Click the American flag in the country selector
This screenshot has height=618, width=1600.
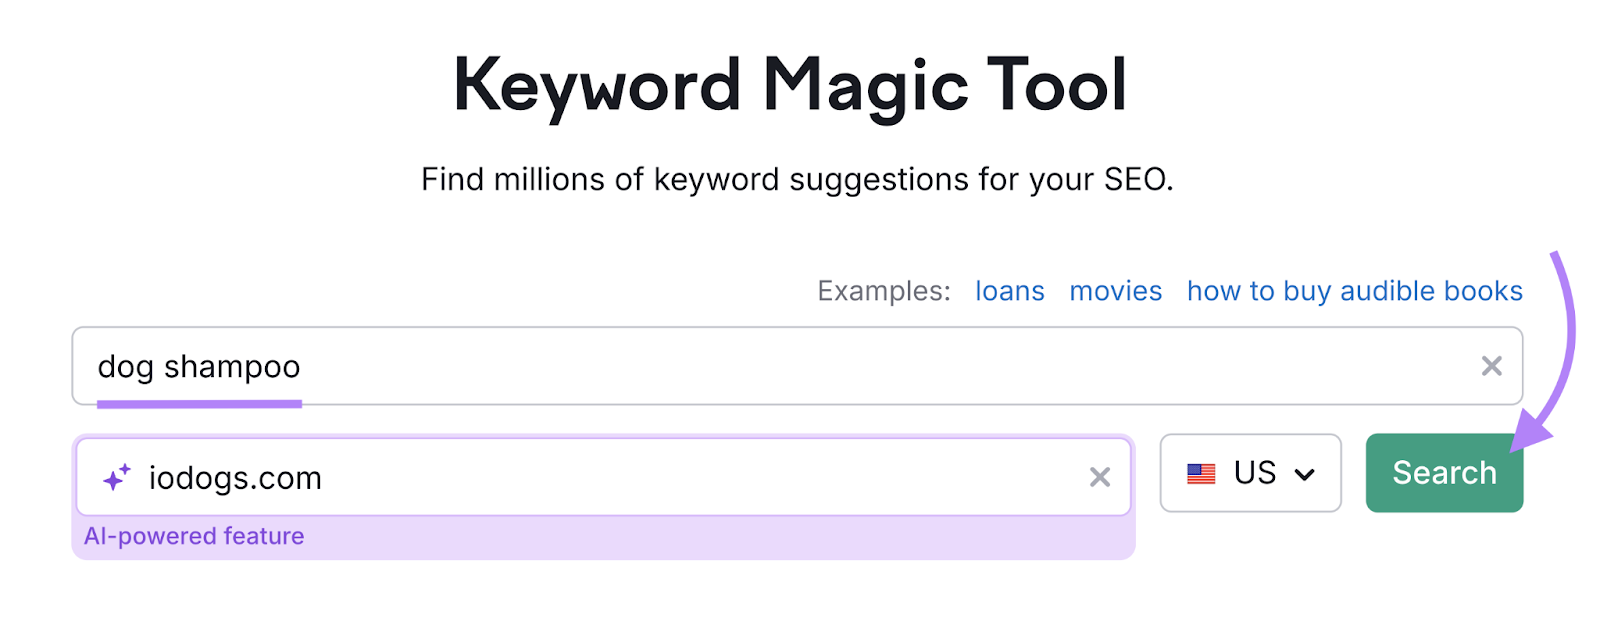tap(1203, 473)
